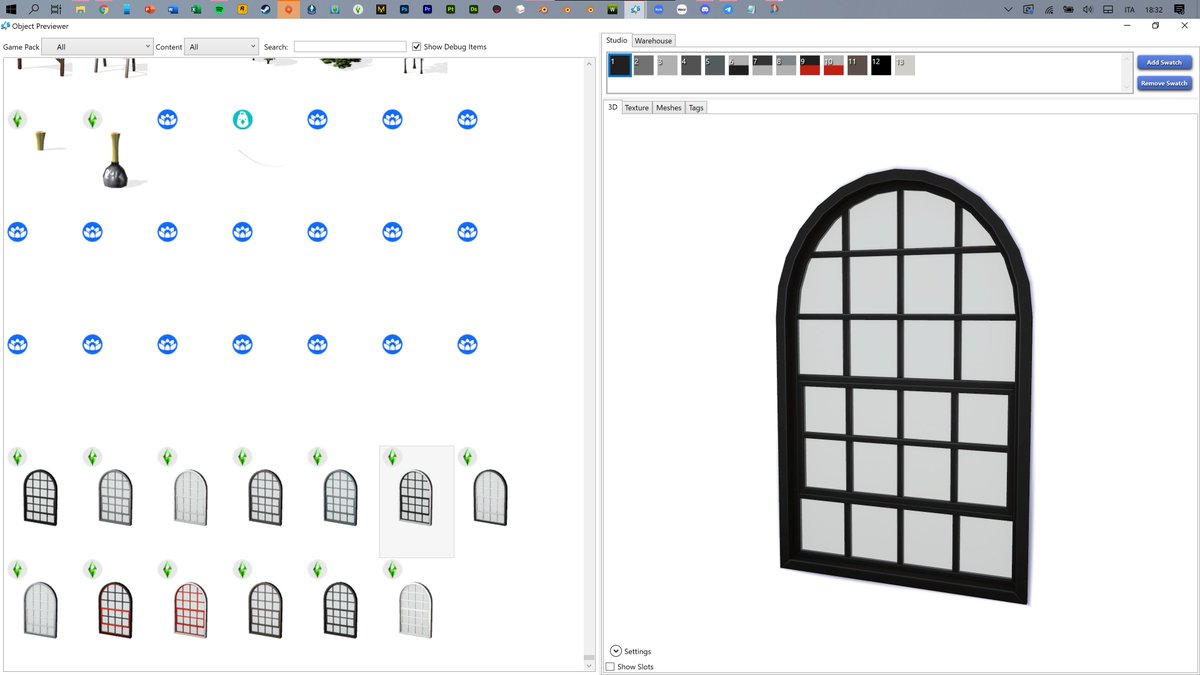Expand hidden system tray icons chevron
The width and height of the screenshot is (1200, 675).
[1008, 9]
